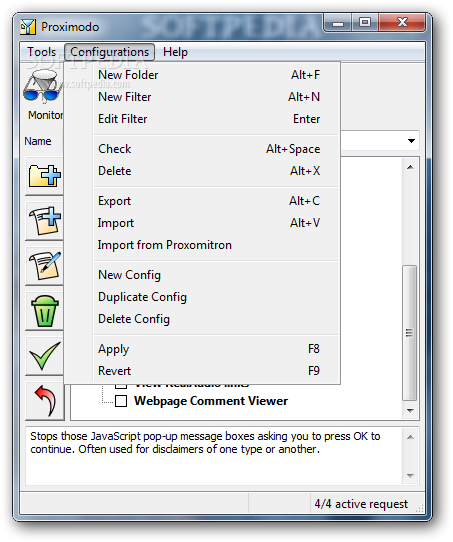Click the edit filter pencil icon
The width and height of the screenshot is (453, 542).
click(x=45, y=266)
